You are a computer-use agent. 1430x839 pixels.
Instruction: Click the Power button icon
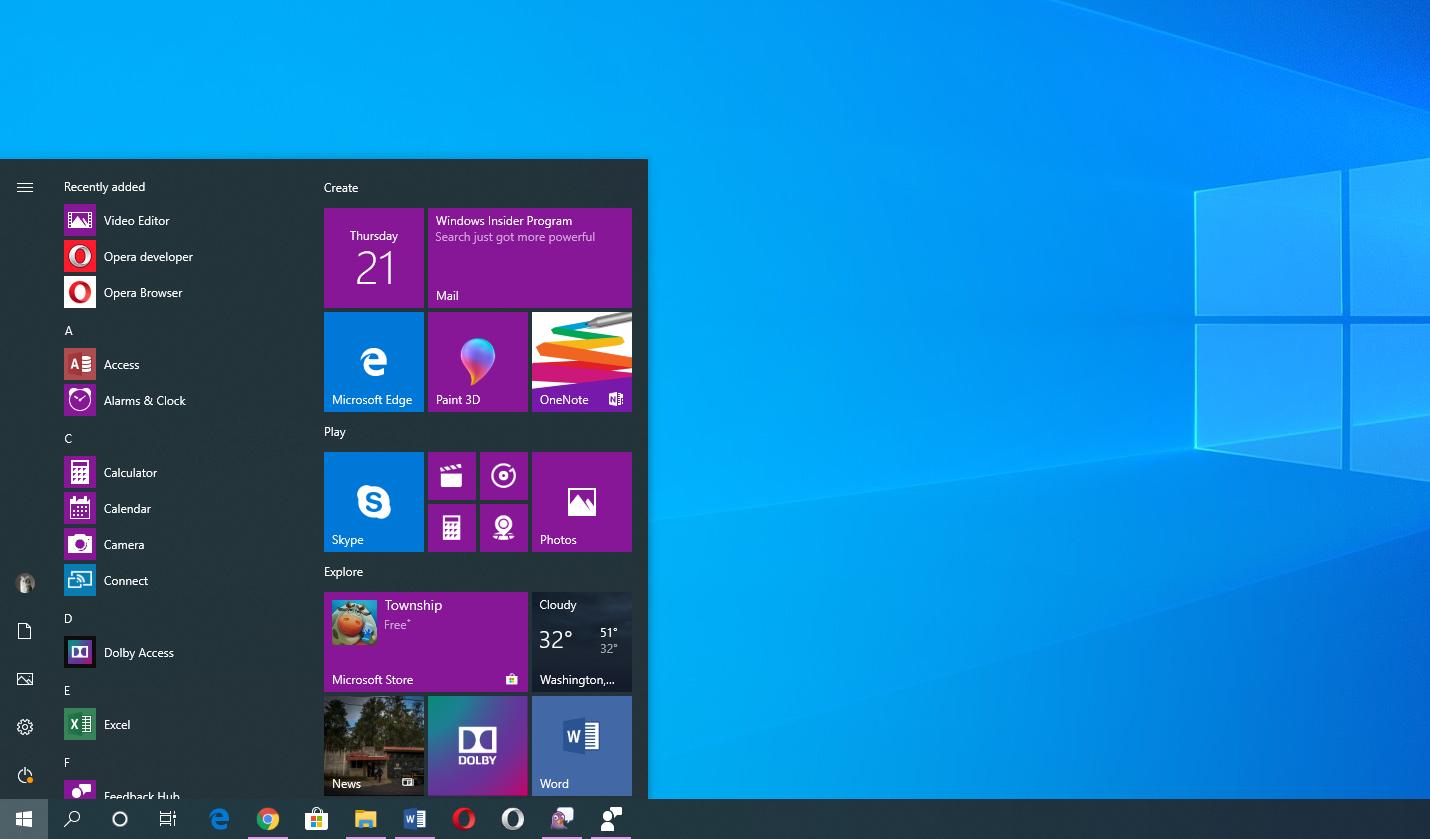[25, 775]
